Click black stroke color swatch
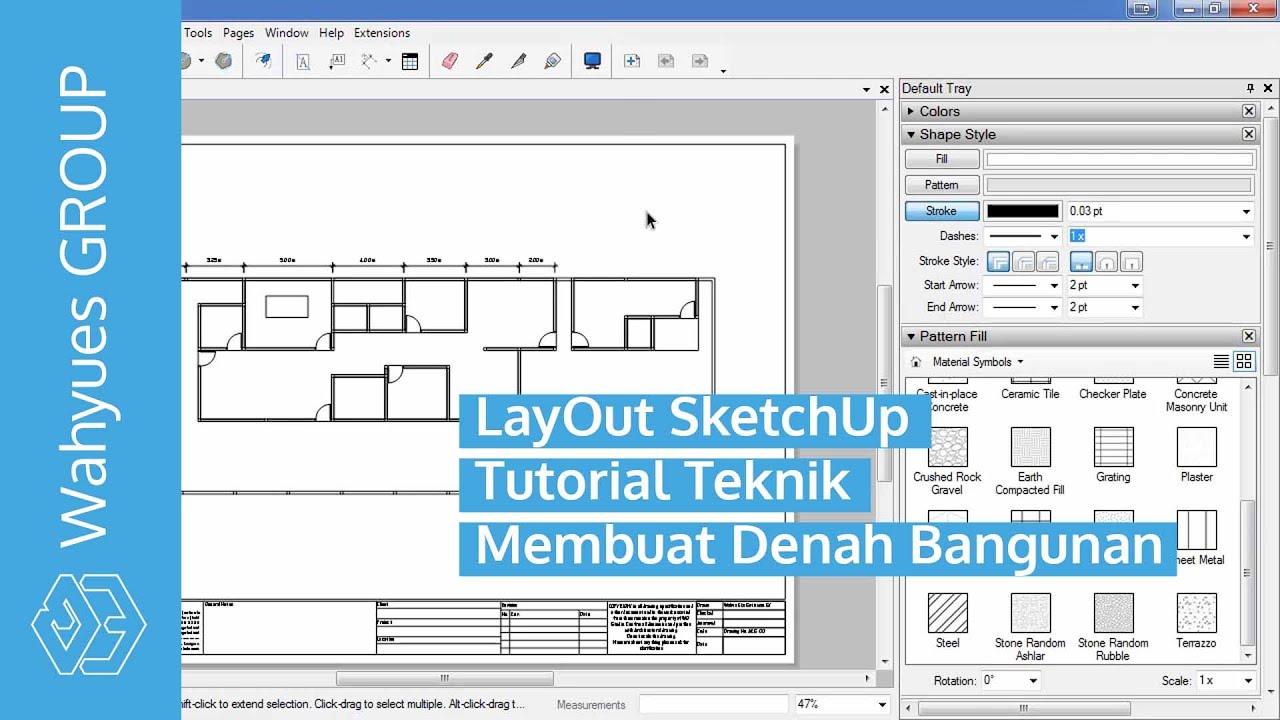The image size is (1280, 720). pyautogui.click(x=1023, y=211)
